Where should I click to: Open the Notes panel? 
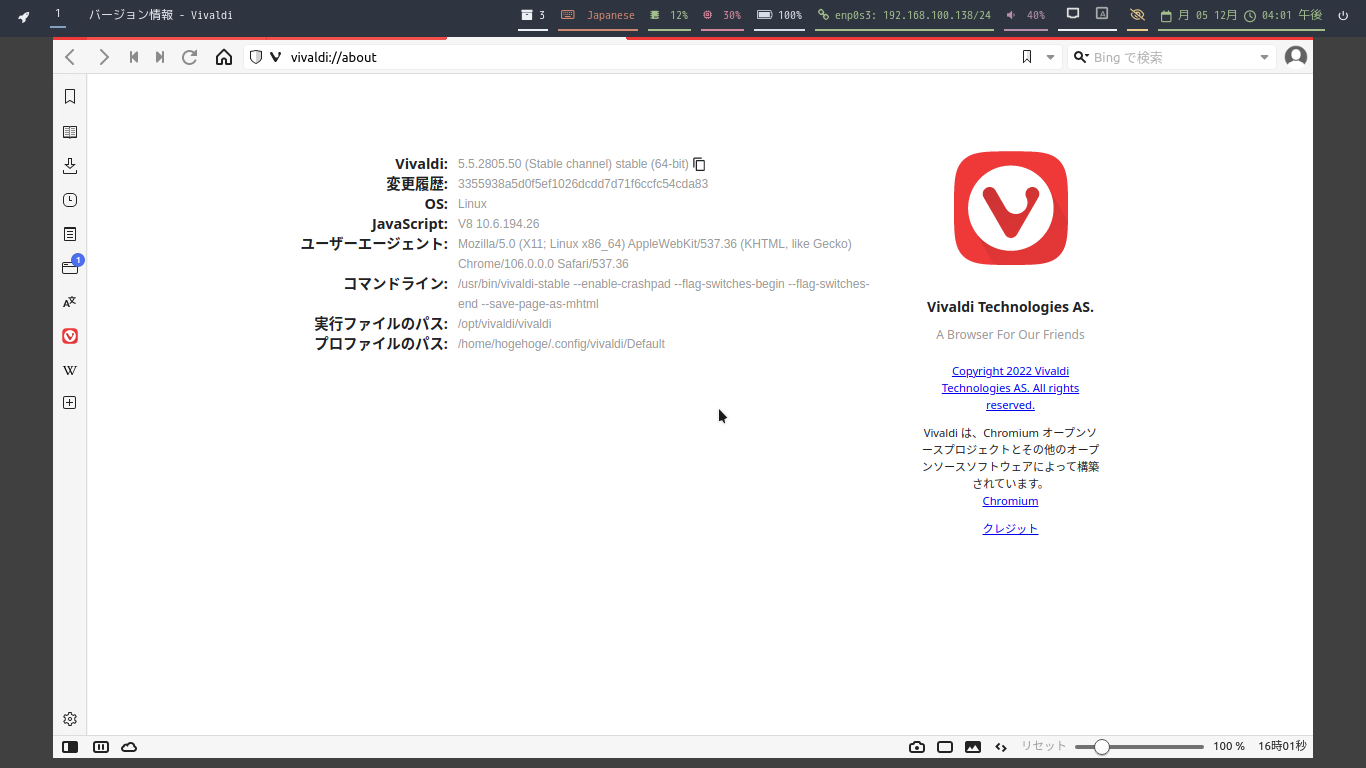[70, 234]
